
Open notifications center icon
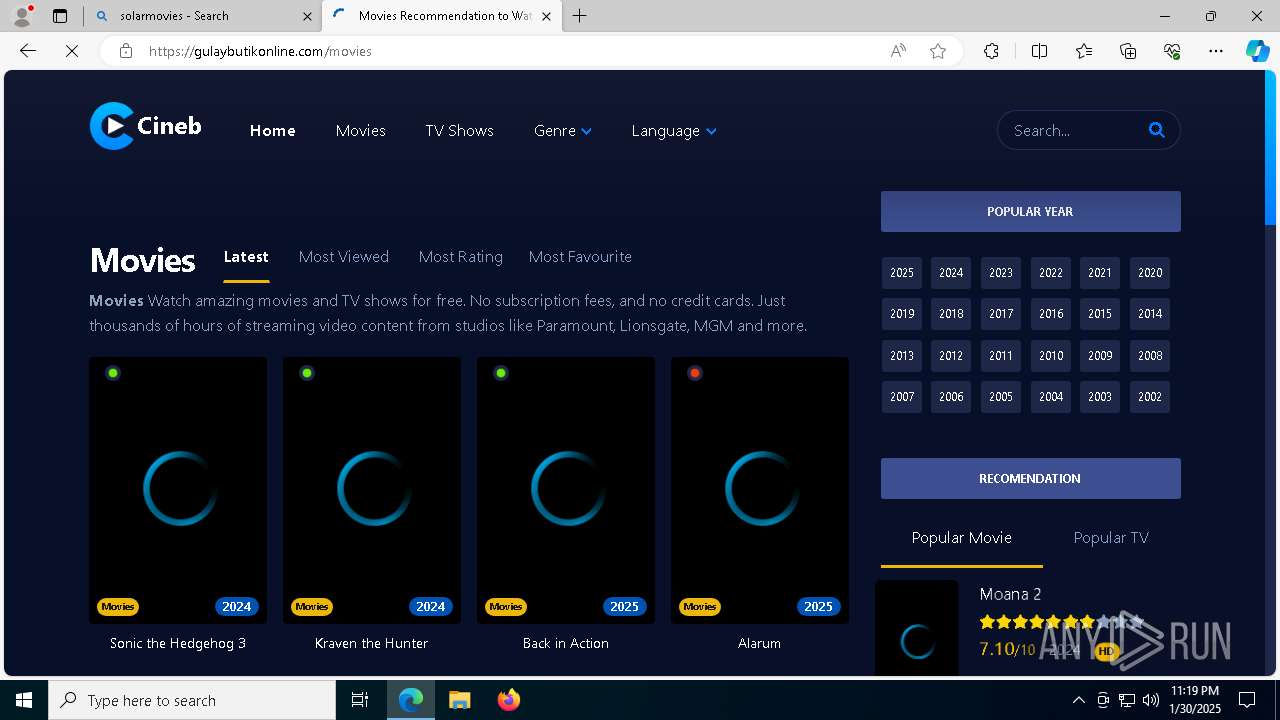coord(1247,700)
